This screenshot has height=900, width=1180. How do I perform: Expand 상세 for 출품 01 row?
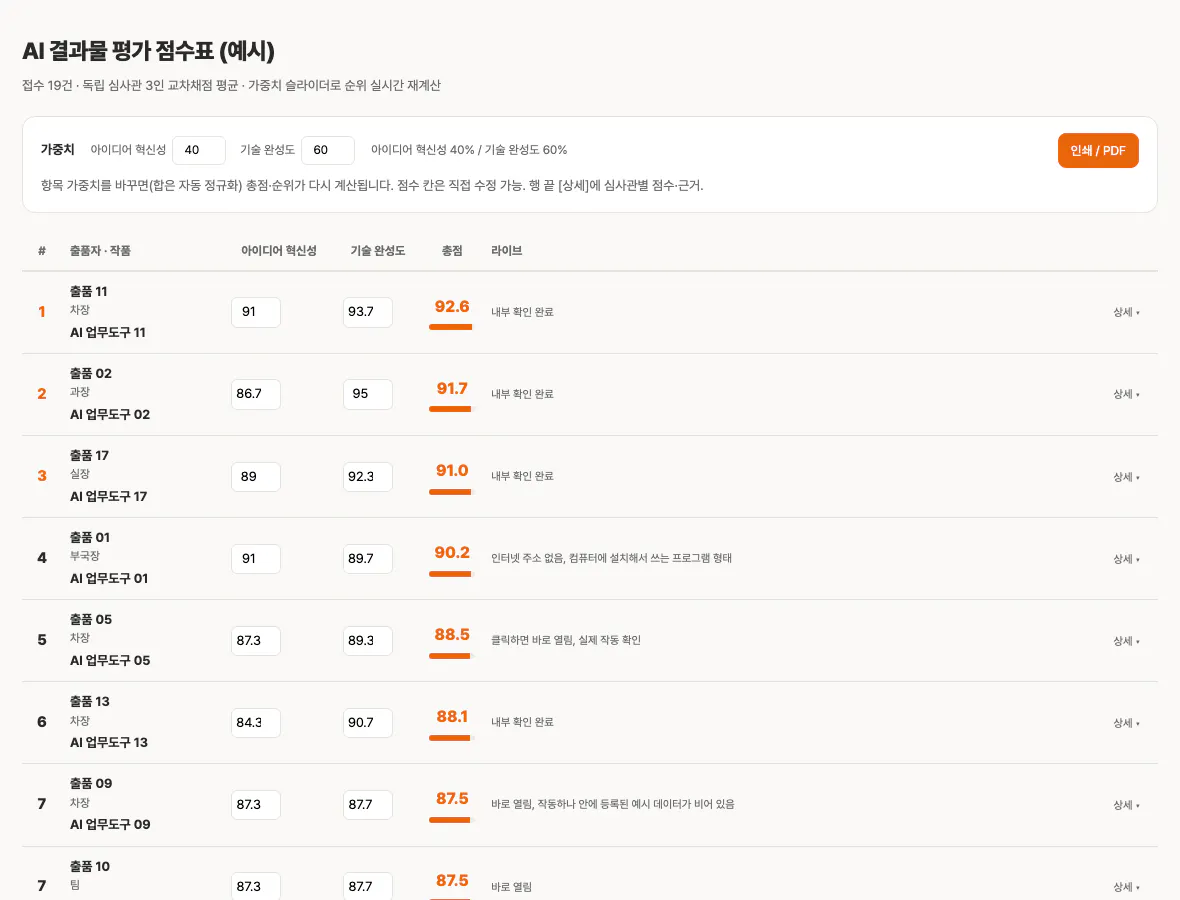click(1127, 559)
